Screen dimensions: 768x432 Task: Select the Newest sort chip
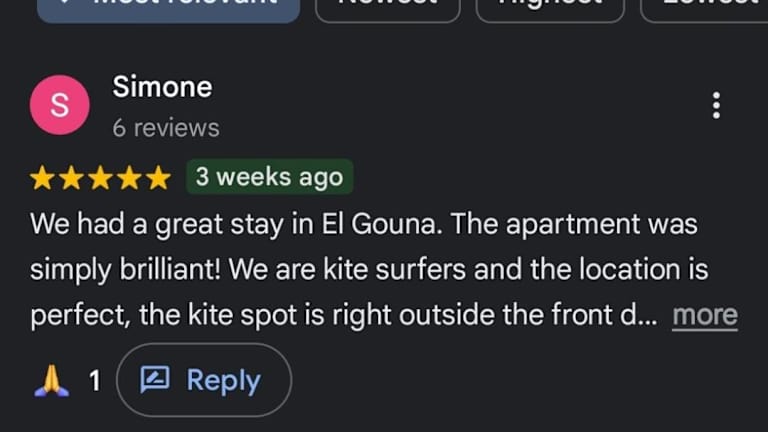click(x=388, y=6)
